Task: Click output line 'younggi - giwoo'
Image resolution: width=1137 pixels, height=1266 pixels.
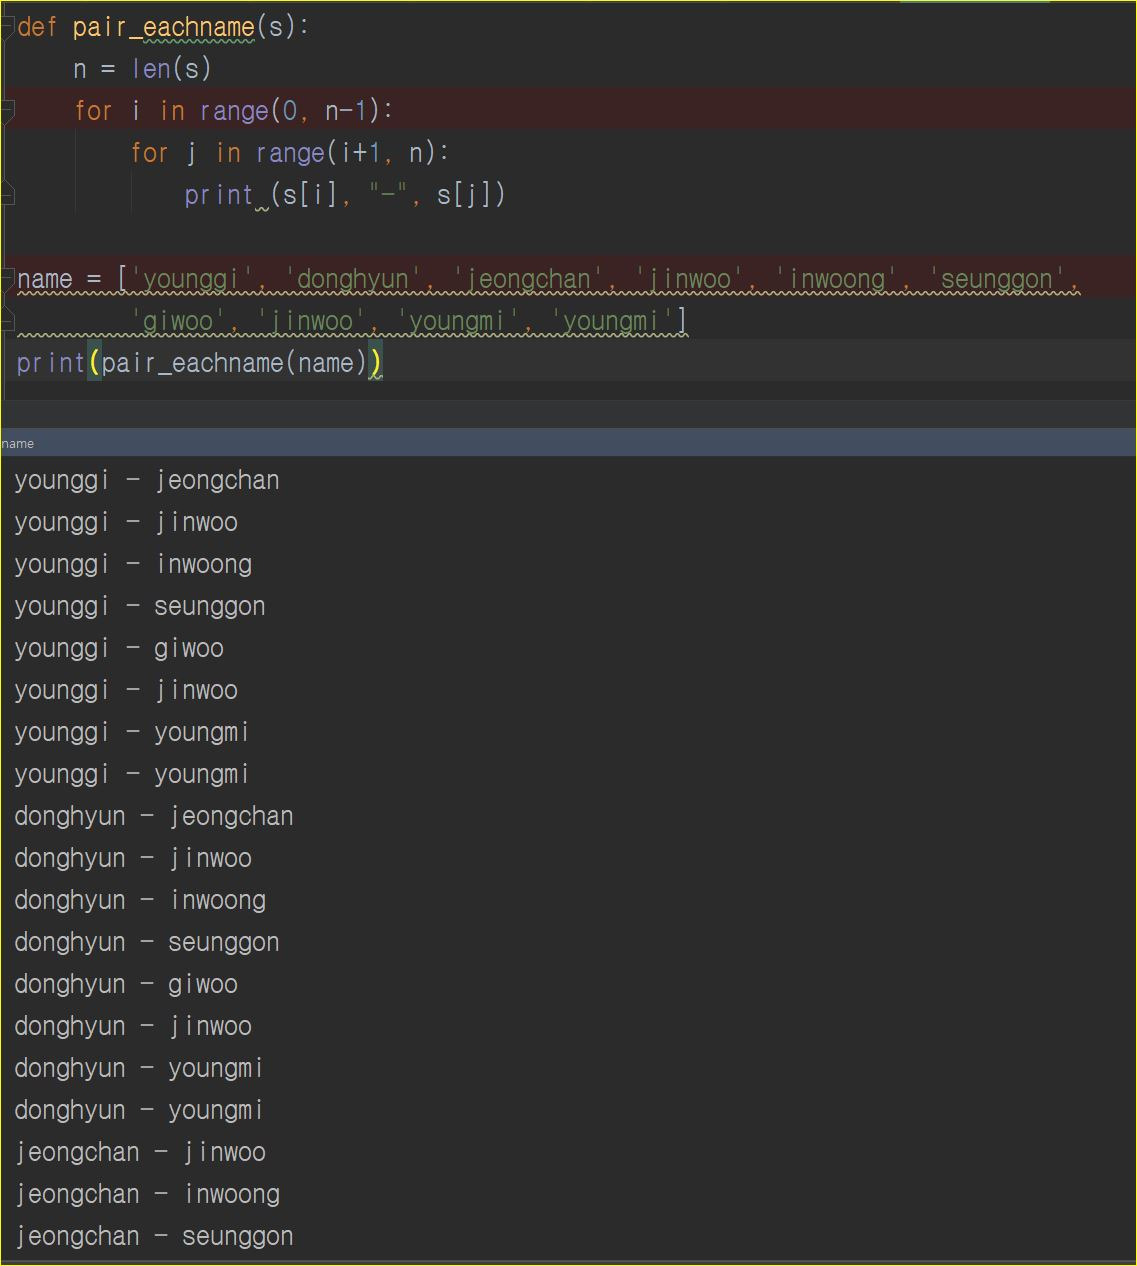Action: point(119,648)
